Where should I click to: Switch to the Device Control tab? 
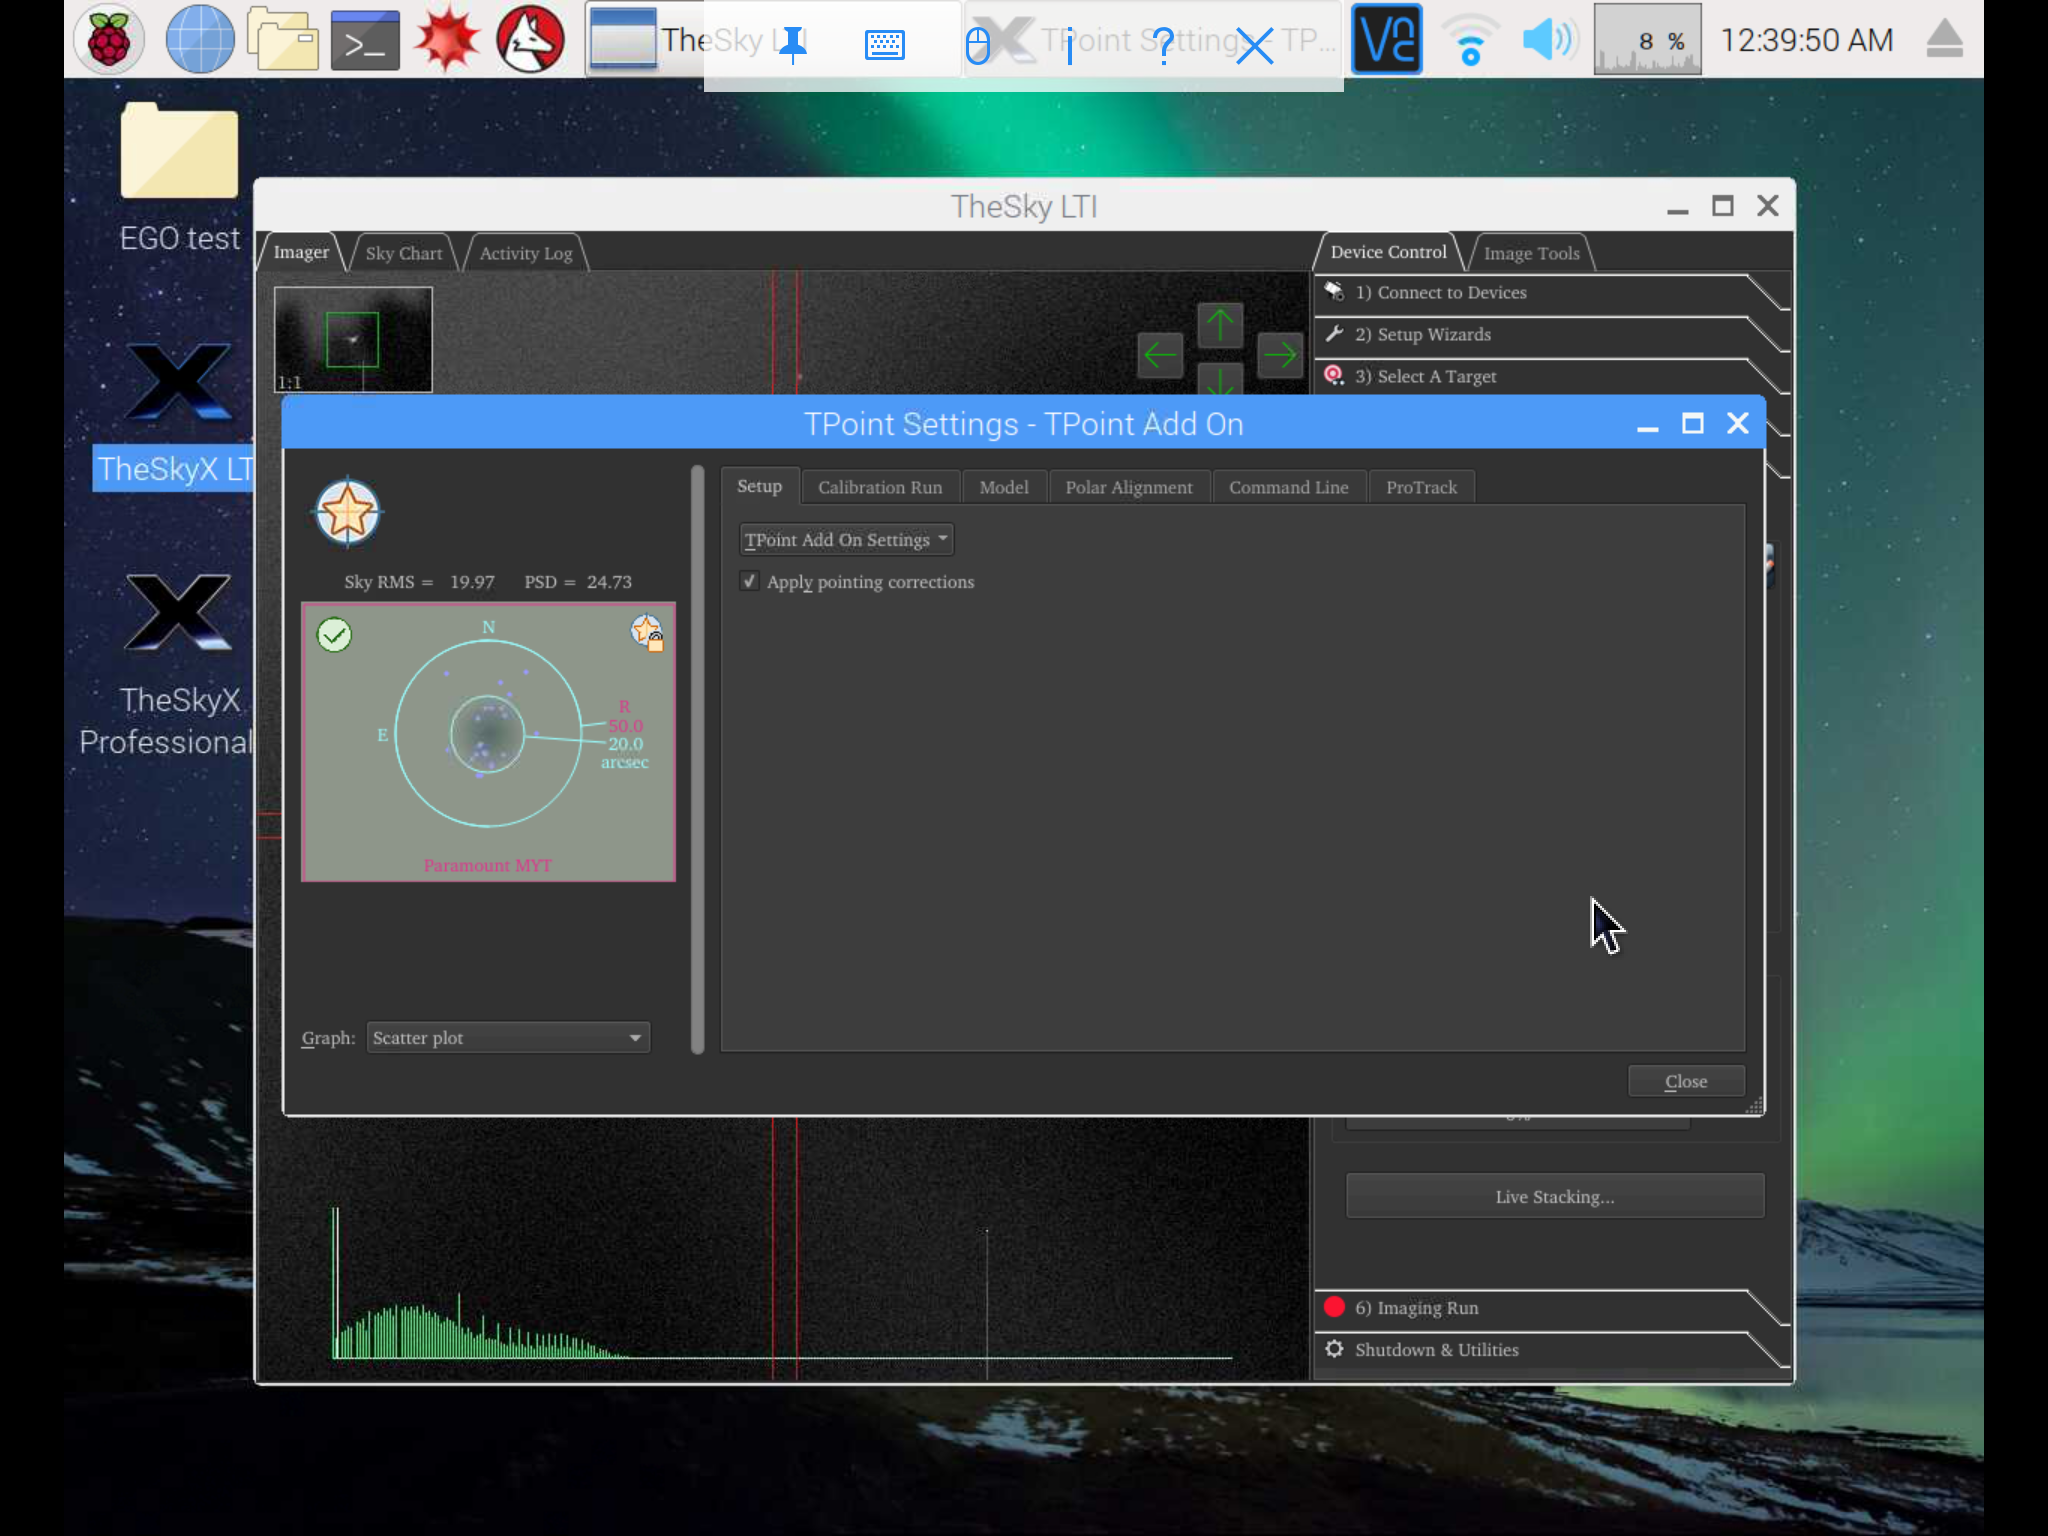tap(1388, 252)
